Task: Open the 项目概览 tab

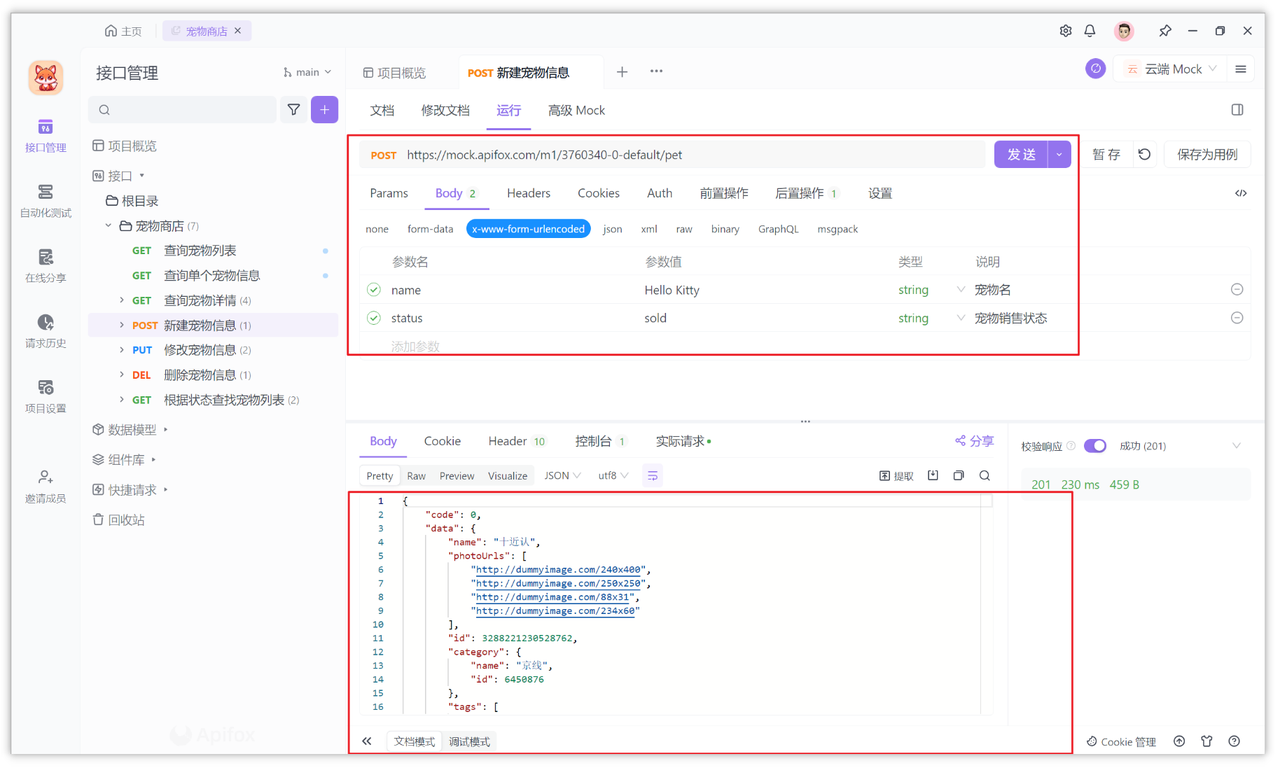Action: (394, 73)
